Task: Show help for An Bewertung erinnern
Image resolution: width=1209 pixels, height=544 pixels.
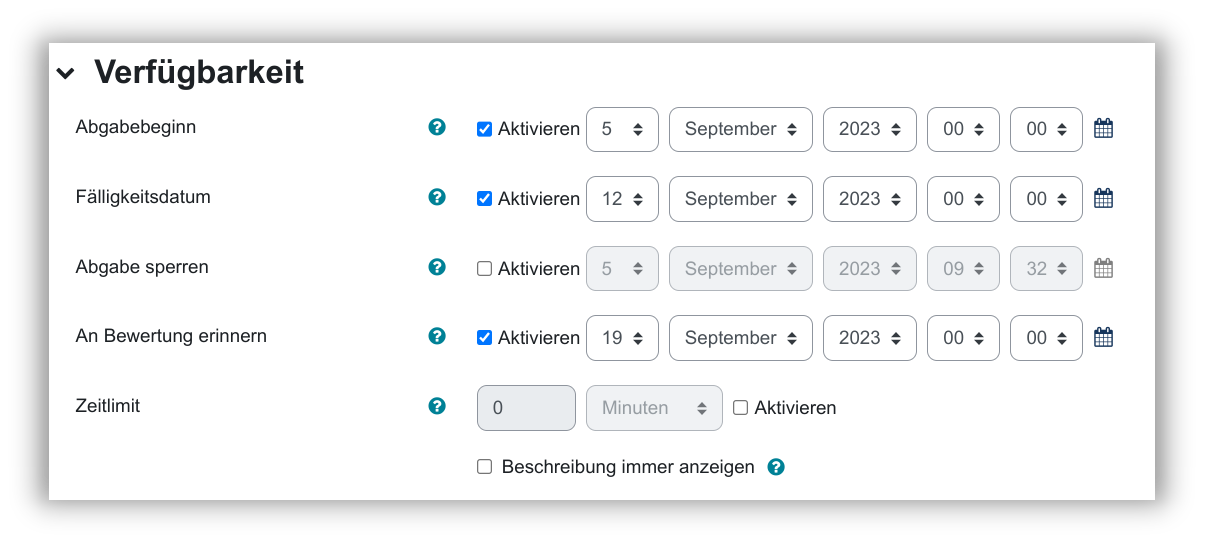Action: pos(437,336)
